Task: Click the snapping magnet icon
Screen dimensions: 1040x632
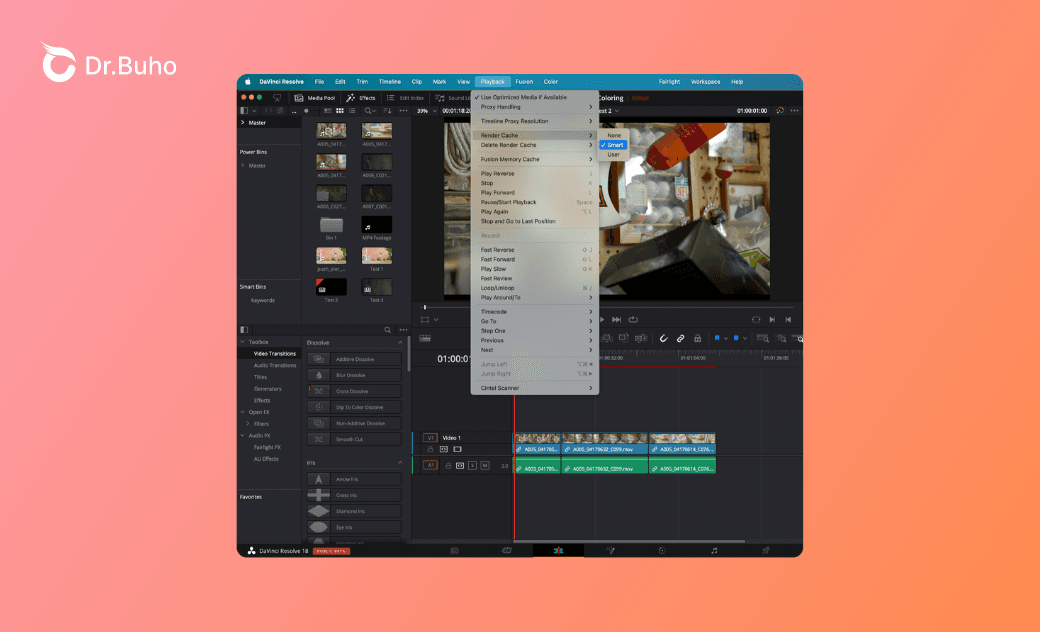Action: pyautogui.click(x=662, y=338)
